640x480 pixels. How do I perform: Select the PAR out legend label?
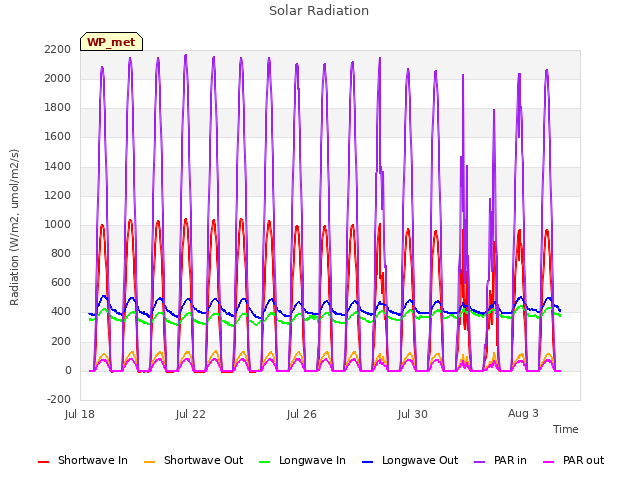583,460
